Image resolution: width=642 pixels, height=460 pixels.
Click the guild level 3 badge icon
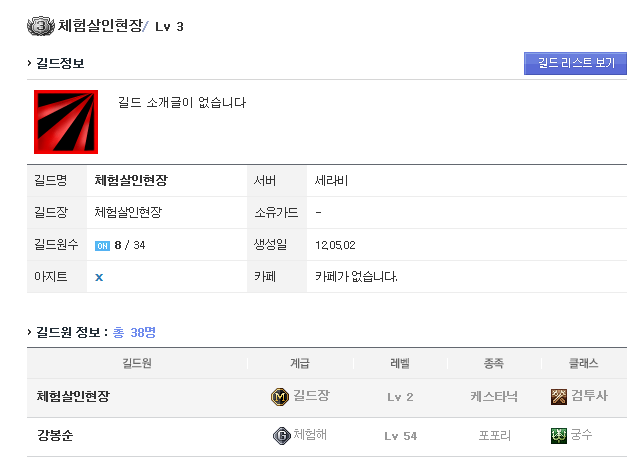42,26
